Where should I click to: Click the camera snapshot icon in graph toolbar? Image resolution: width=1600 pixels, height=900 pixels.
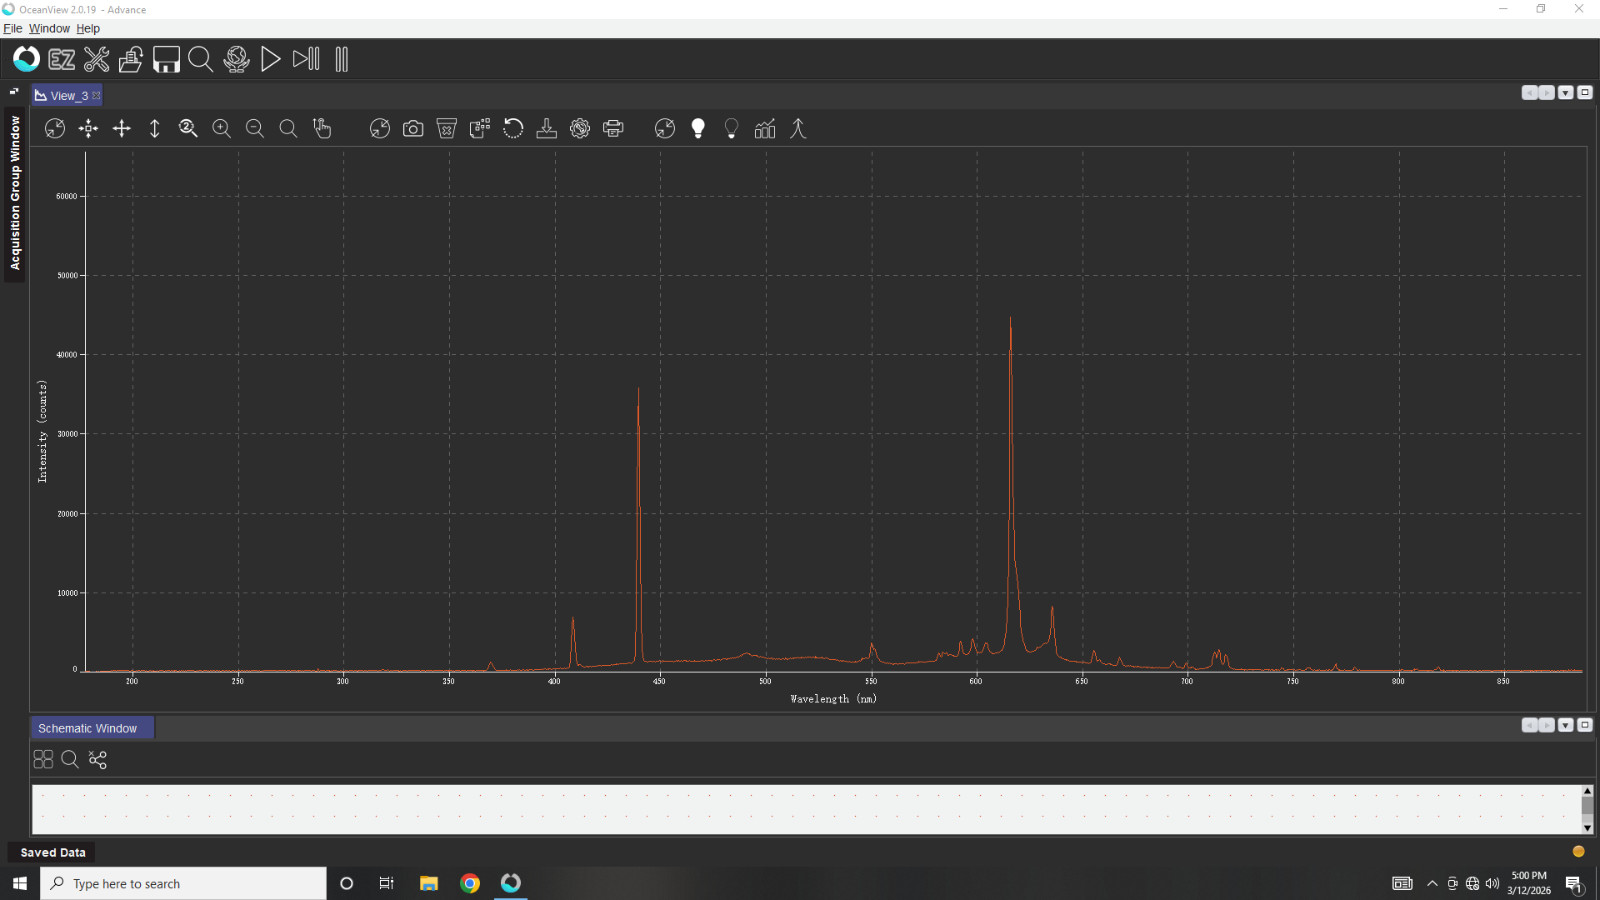pos(413,129)
